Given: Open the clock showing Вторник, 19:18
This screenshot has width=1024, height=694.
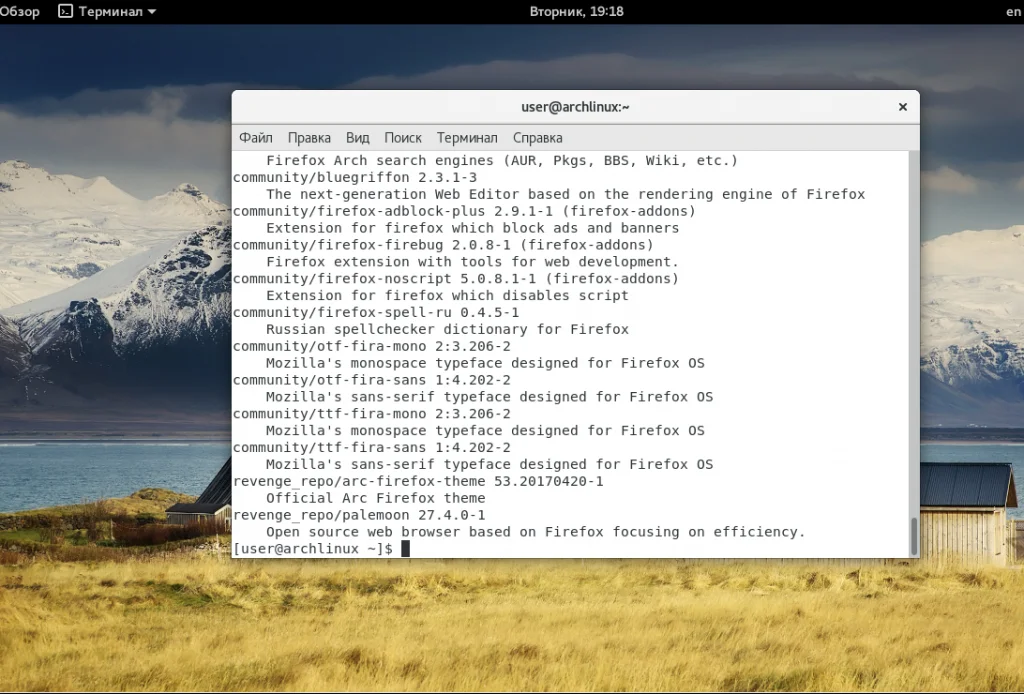Looking at the screenshot, I should point(576,12).
